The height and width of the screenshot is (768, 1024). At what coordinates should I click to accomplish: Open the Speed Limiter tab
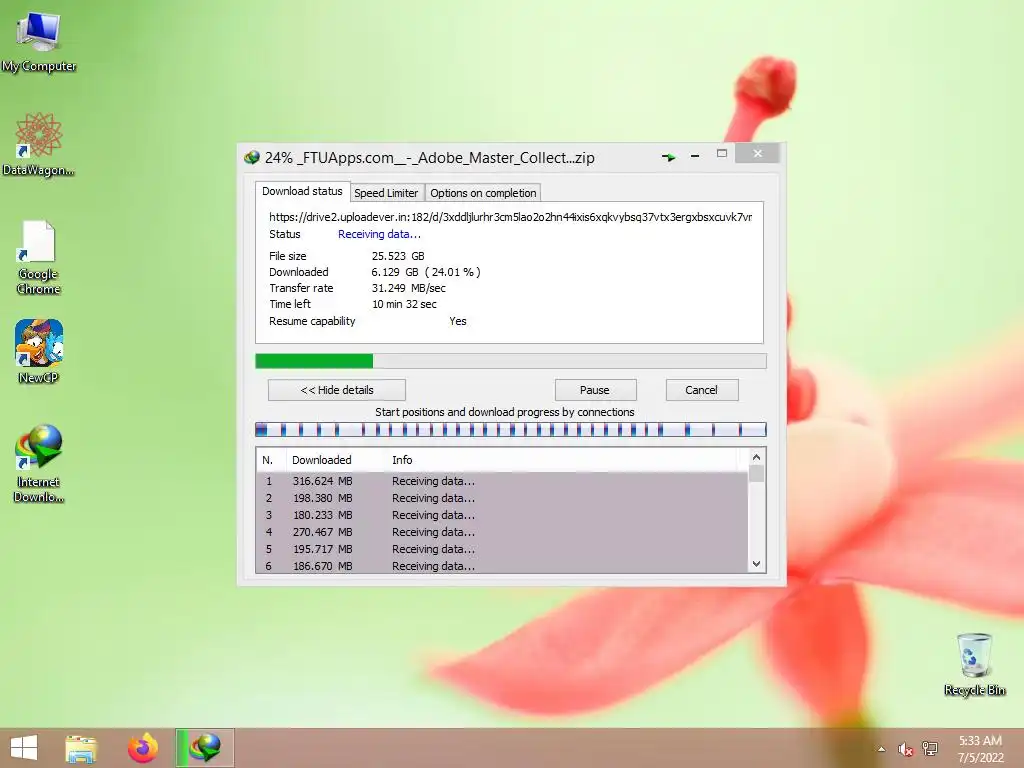pos(386,193)
